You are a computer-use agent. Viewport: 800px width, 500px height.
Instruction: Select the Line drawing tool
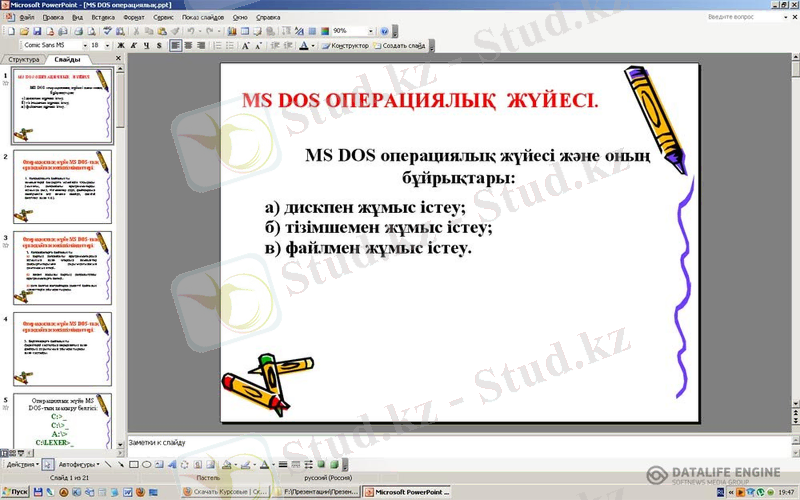pyautogui.click(x=108, y=464)
